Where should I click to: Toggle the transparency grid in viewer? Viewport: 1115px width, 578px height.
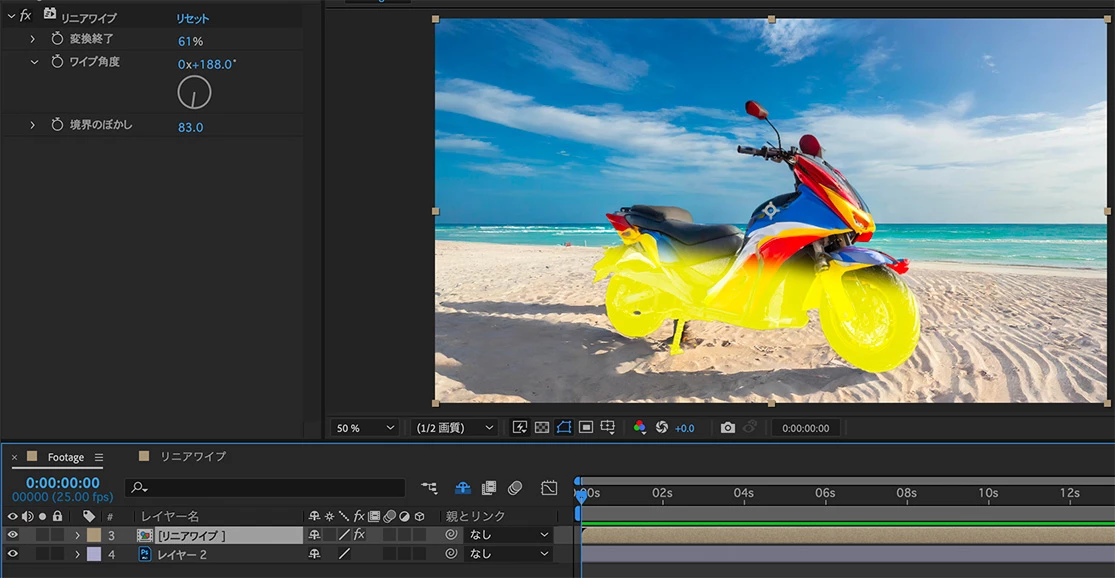(541, 428)
